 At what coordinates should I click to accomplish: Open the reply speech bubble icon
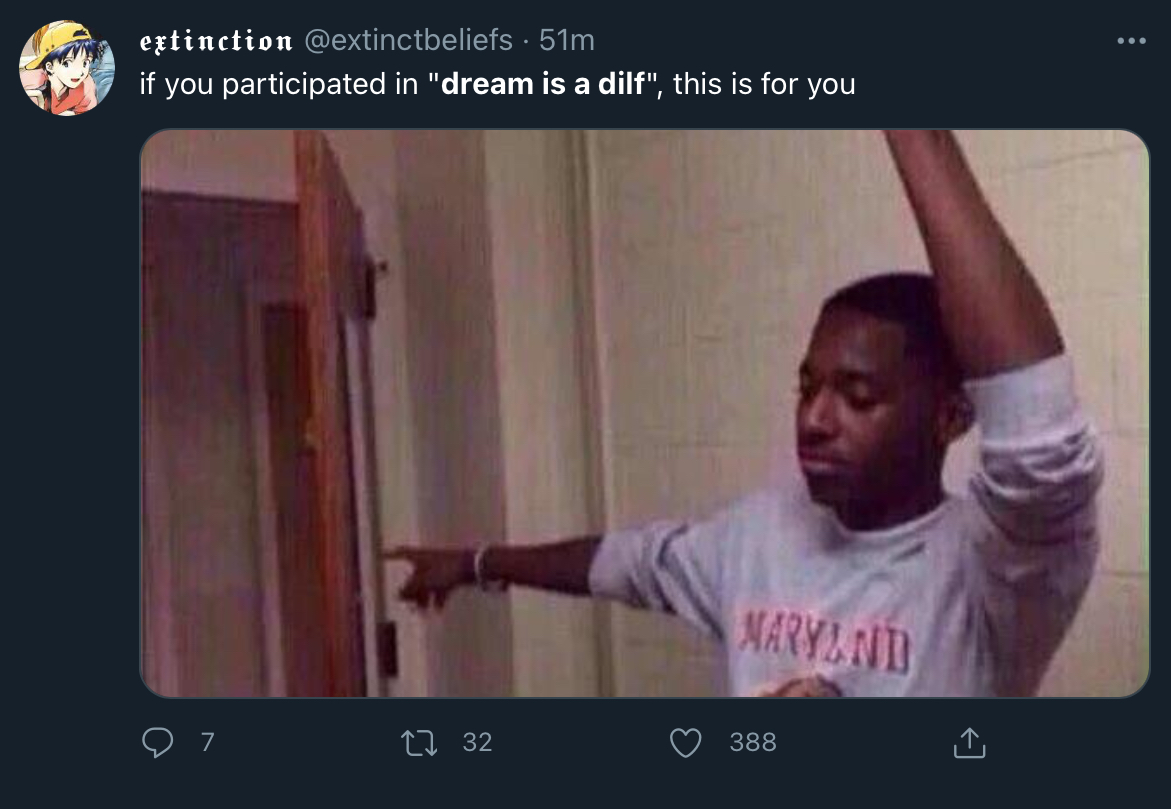point(158,743)
